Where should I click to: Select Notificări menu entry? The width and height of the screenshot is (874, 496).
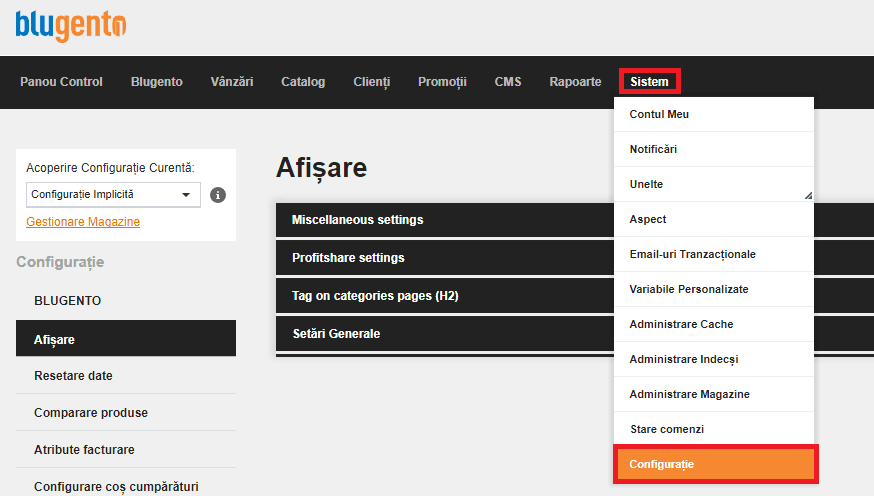click(x=714, y=149)
